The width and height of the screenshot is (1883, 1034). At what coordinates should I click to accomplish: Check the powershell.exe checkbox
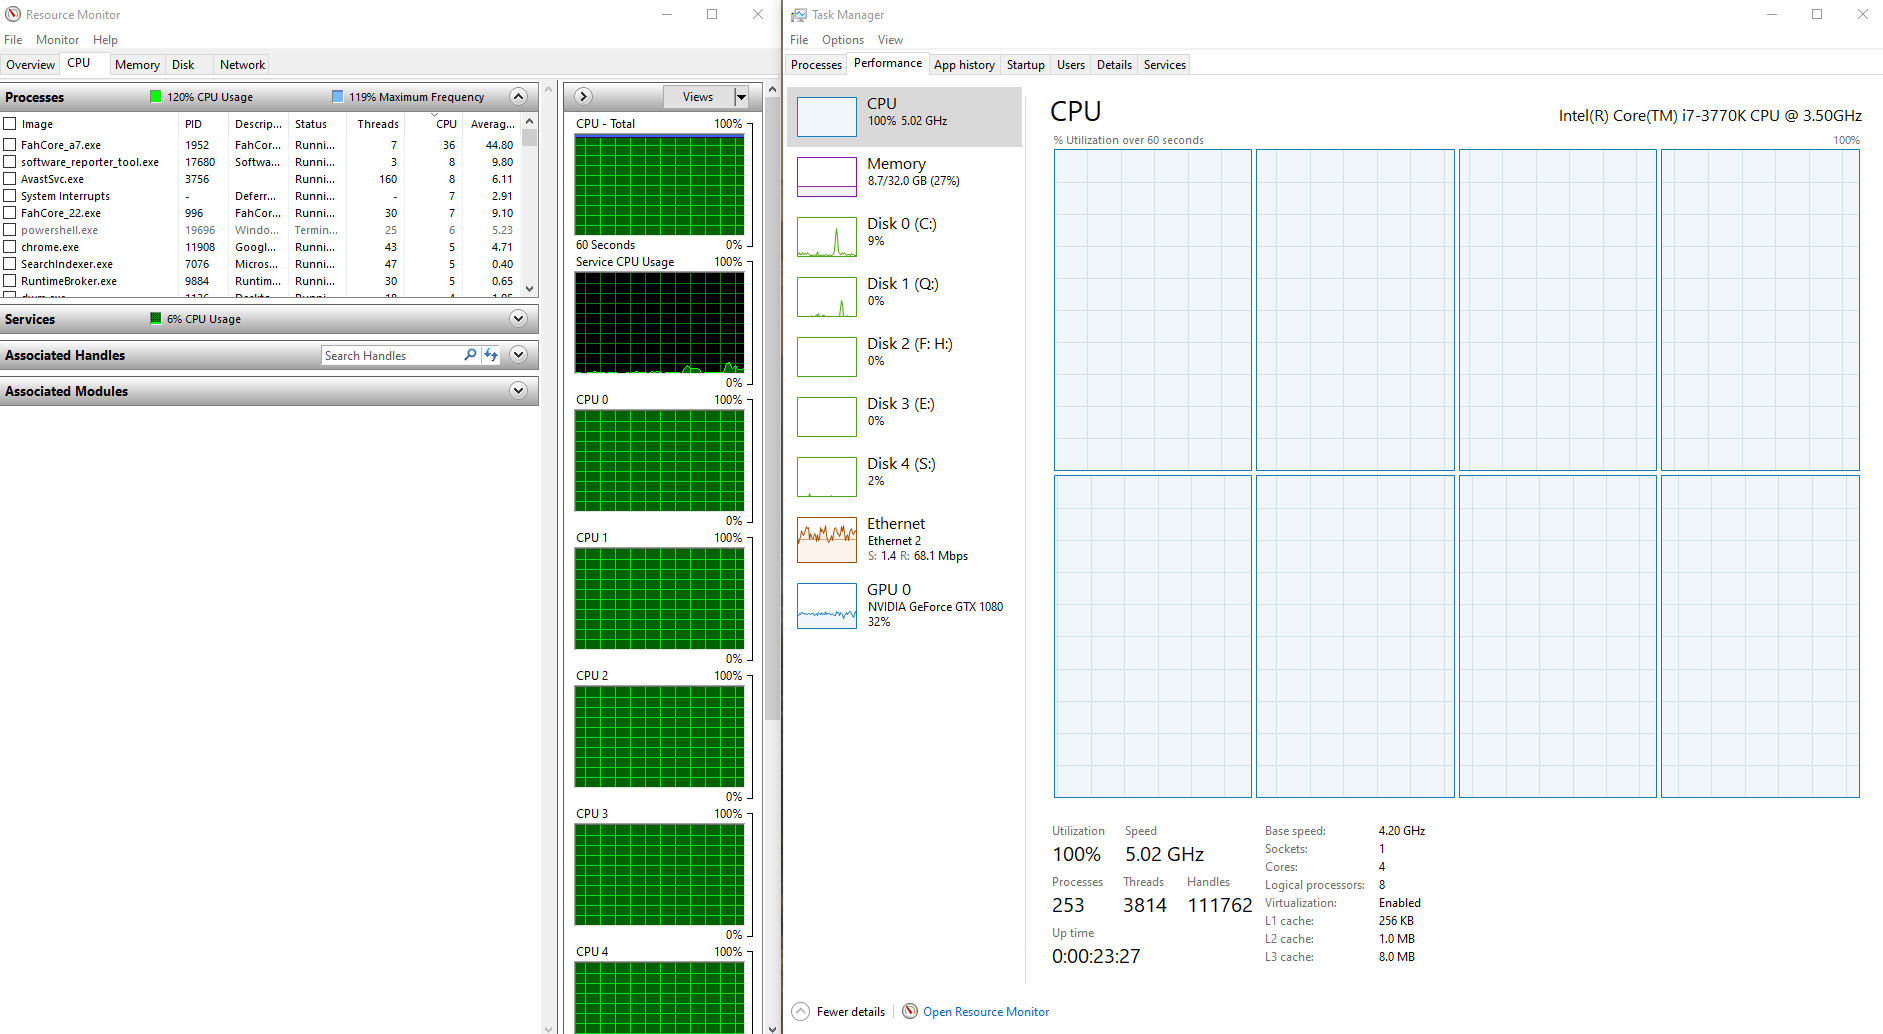[10, 230]
